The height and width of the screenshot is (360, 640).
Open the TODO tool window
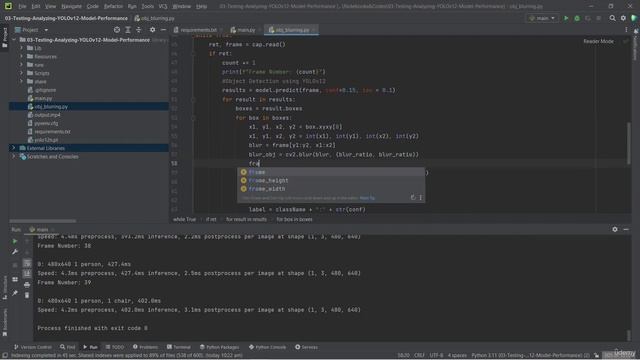(x=115, y=347)
